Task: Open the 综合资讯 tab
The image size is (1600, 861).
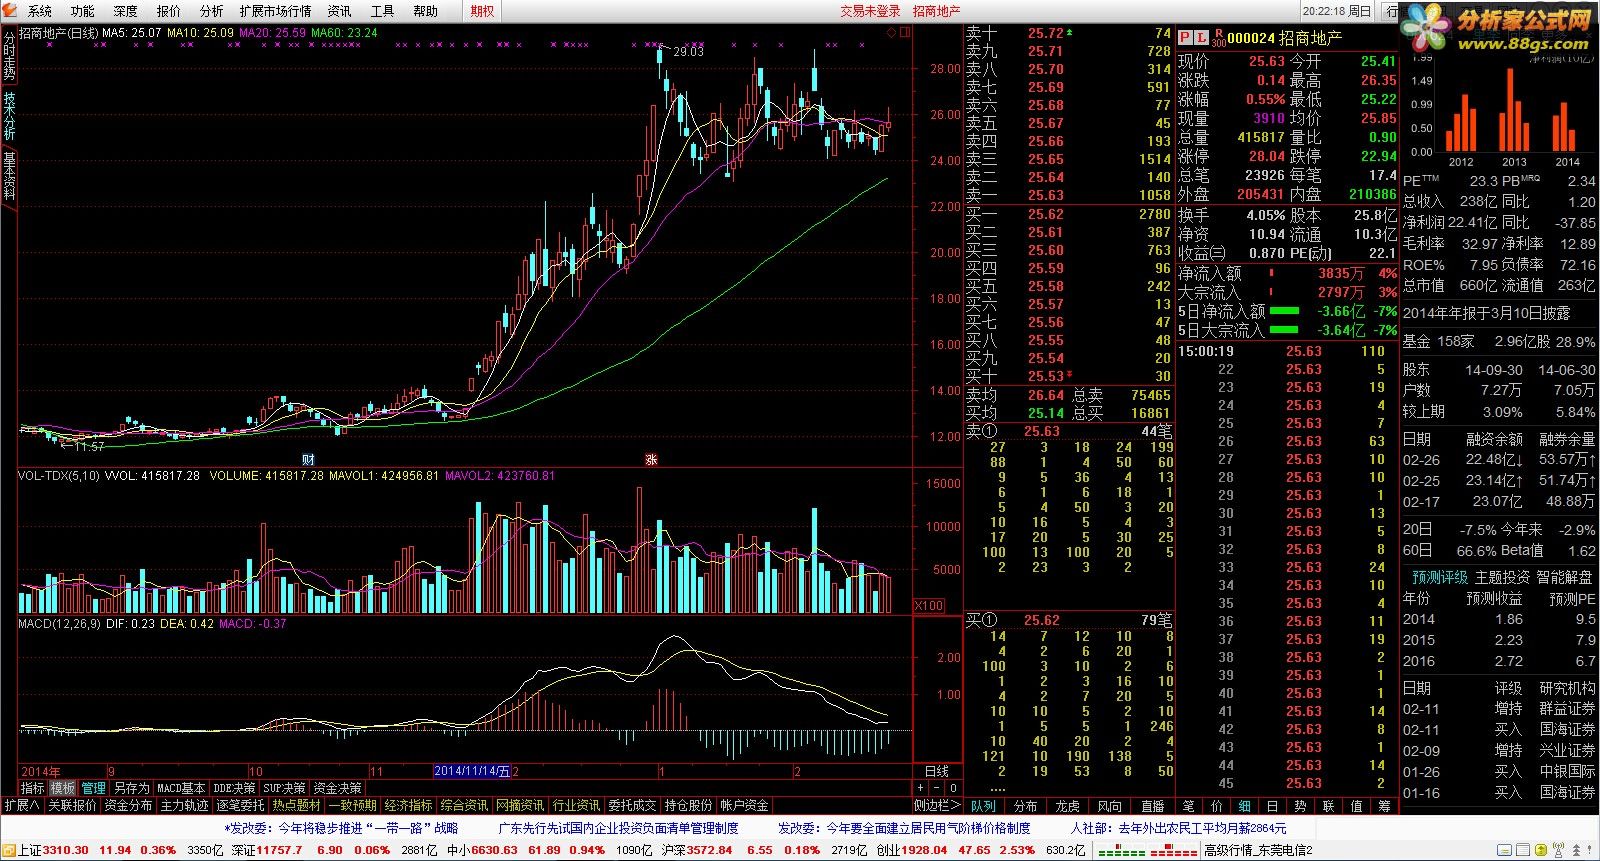Action: [464, 805]
